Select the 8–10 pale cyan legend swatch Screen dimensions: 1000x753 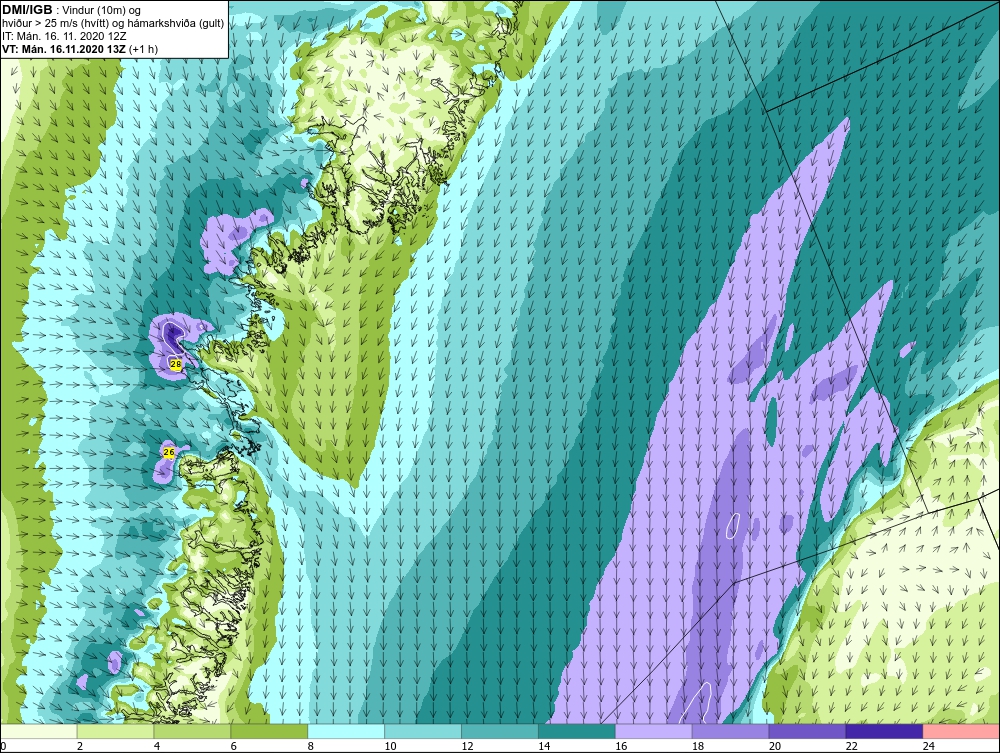(346, 731)
